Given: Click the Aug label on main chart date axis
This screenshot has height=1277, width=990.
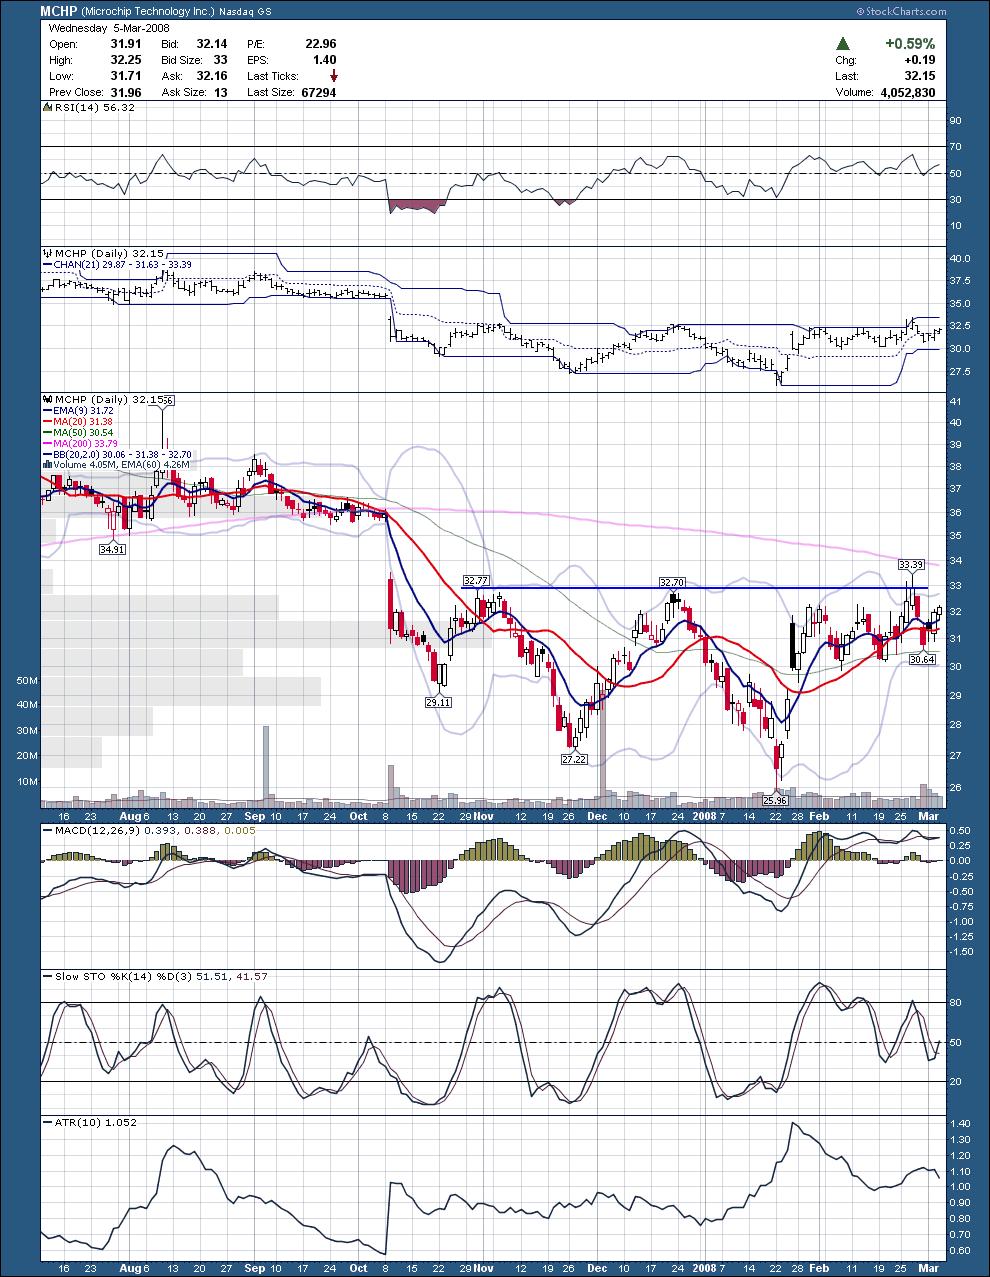Looking at the screenshot, I should coord(131,816).
